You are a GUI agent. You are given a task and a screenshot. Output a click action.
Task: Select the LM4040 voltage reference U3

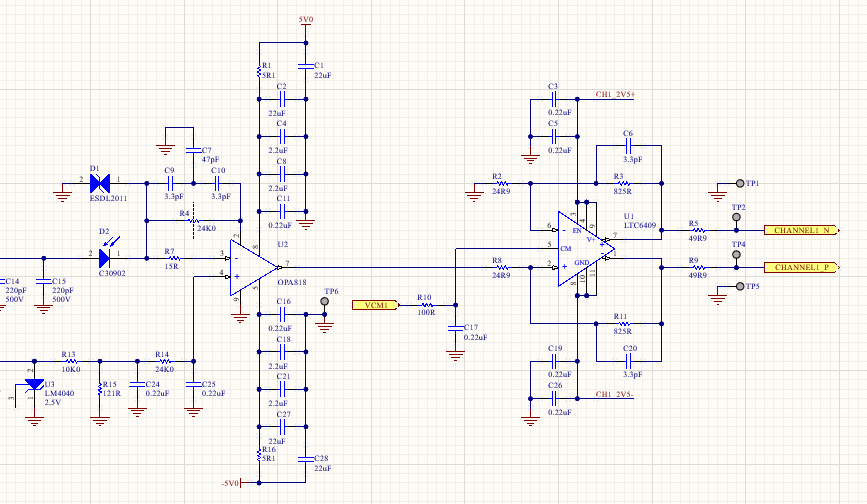35,385
